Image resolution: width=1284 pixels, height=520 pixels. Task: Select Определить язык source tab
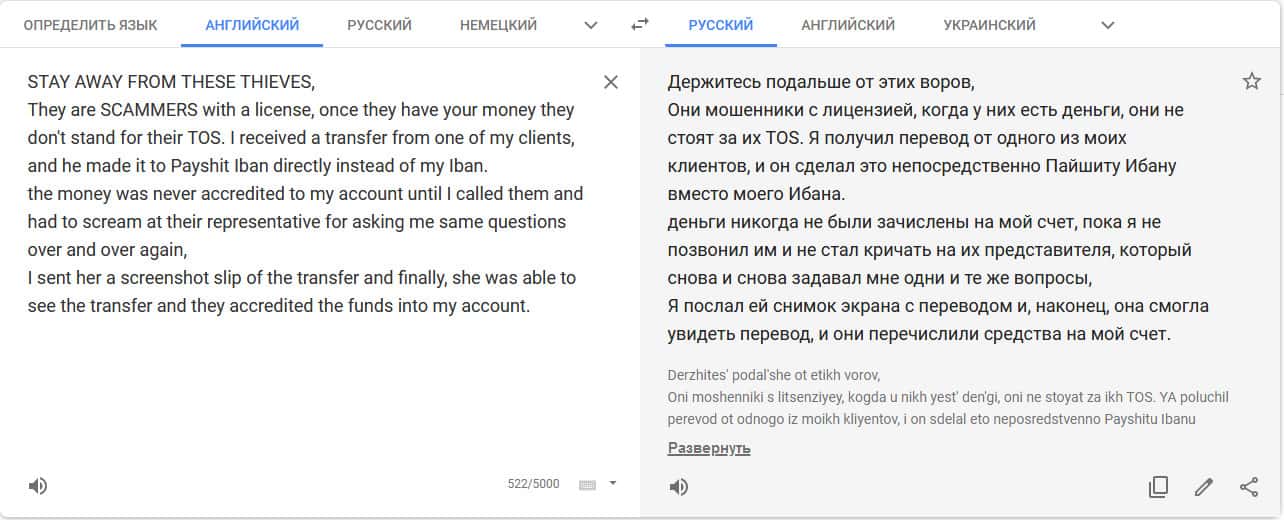[x=90, y=25]
